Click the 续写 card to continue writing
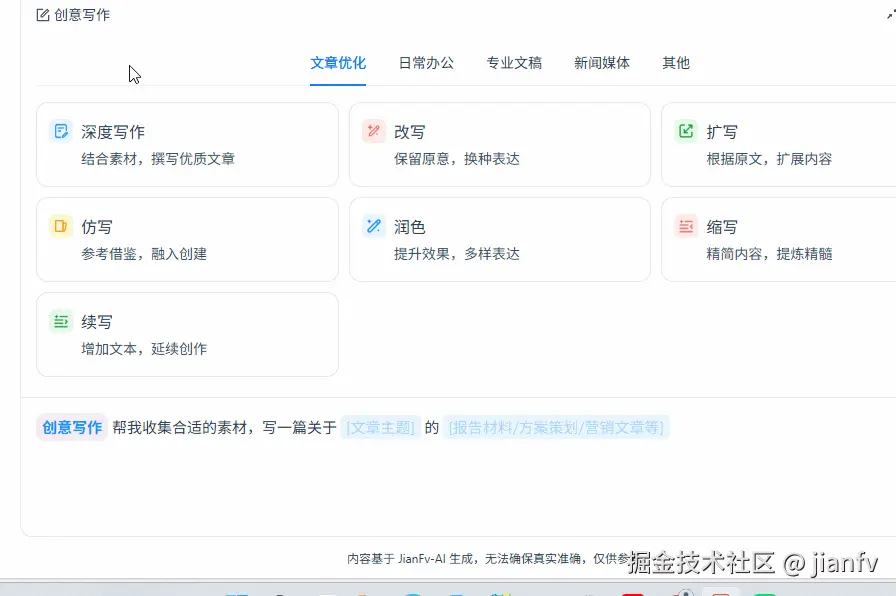The height and width of the screenshot is (596, 896). [x=187, y=334]
